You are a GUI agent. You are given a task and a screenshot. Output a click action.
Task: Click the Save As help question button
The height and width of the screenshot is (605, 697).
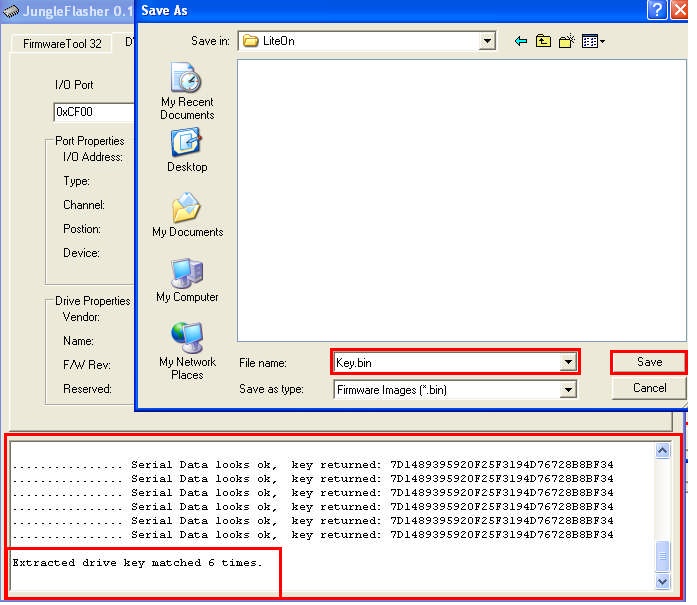(x=657, y=10)
